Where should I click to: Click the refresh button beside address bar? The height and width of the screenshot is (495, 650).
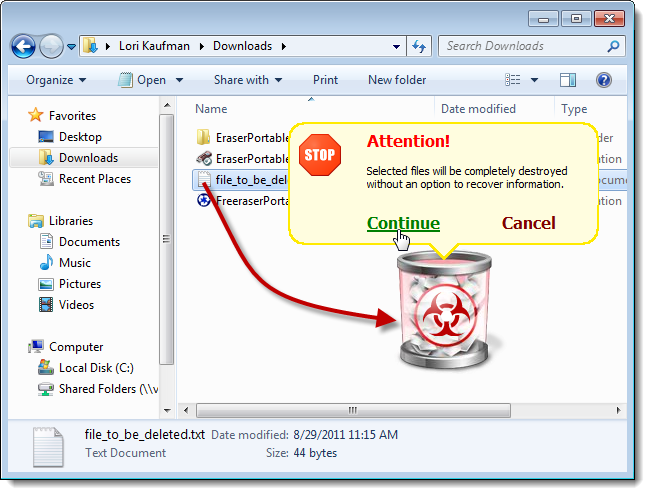pos(420,46)
